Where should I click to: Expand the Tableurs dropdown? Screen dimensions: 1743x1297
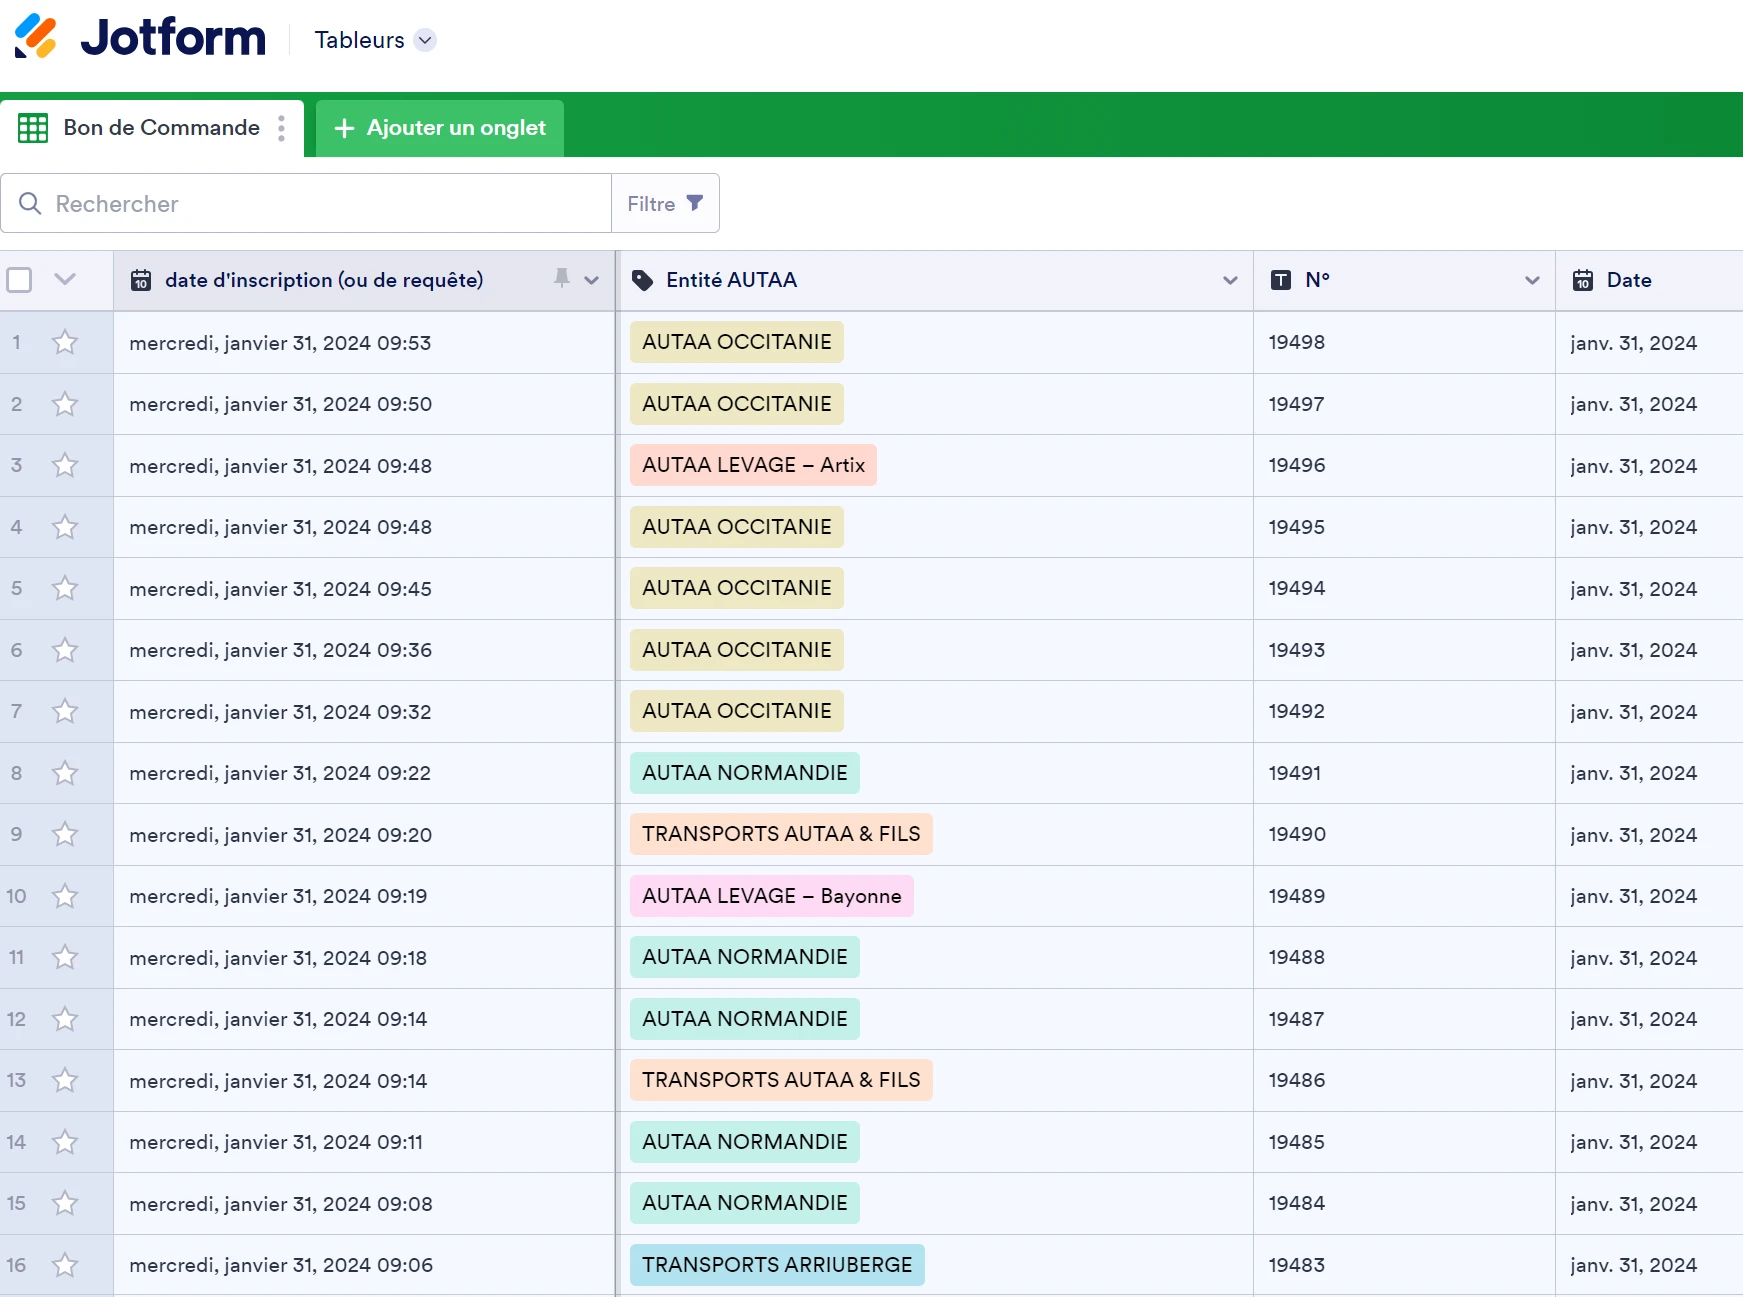[x=425, y=40]
